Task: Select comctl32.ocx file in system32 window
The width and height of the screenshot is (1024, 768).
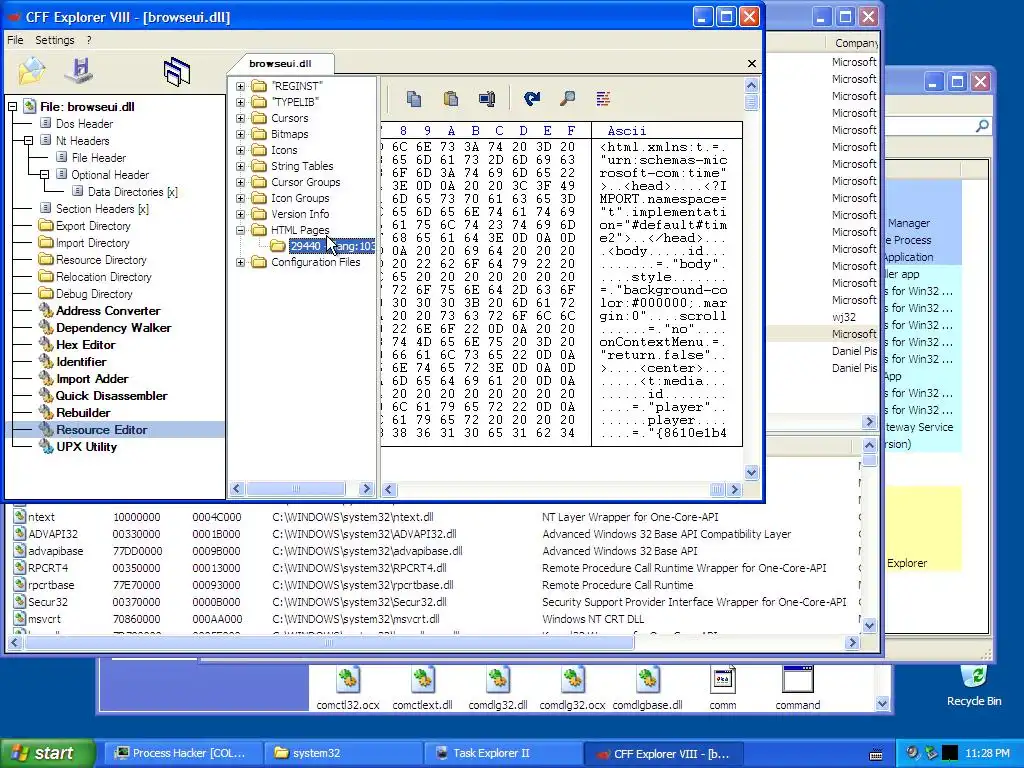Action: (x=347, y=688)
